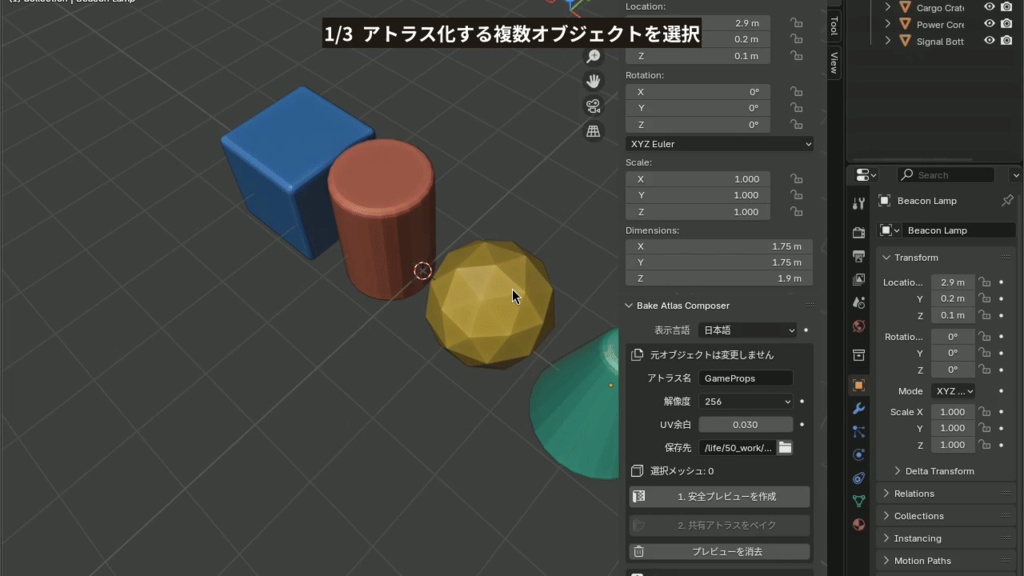Click the pin icon beside Beacon Lamp
Viewport: 1024px width, 576px height.
click(1007, 200)
